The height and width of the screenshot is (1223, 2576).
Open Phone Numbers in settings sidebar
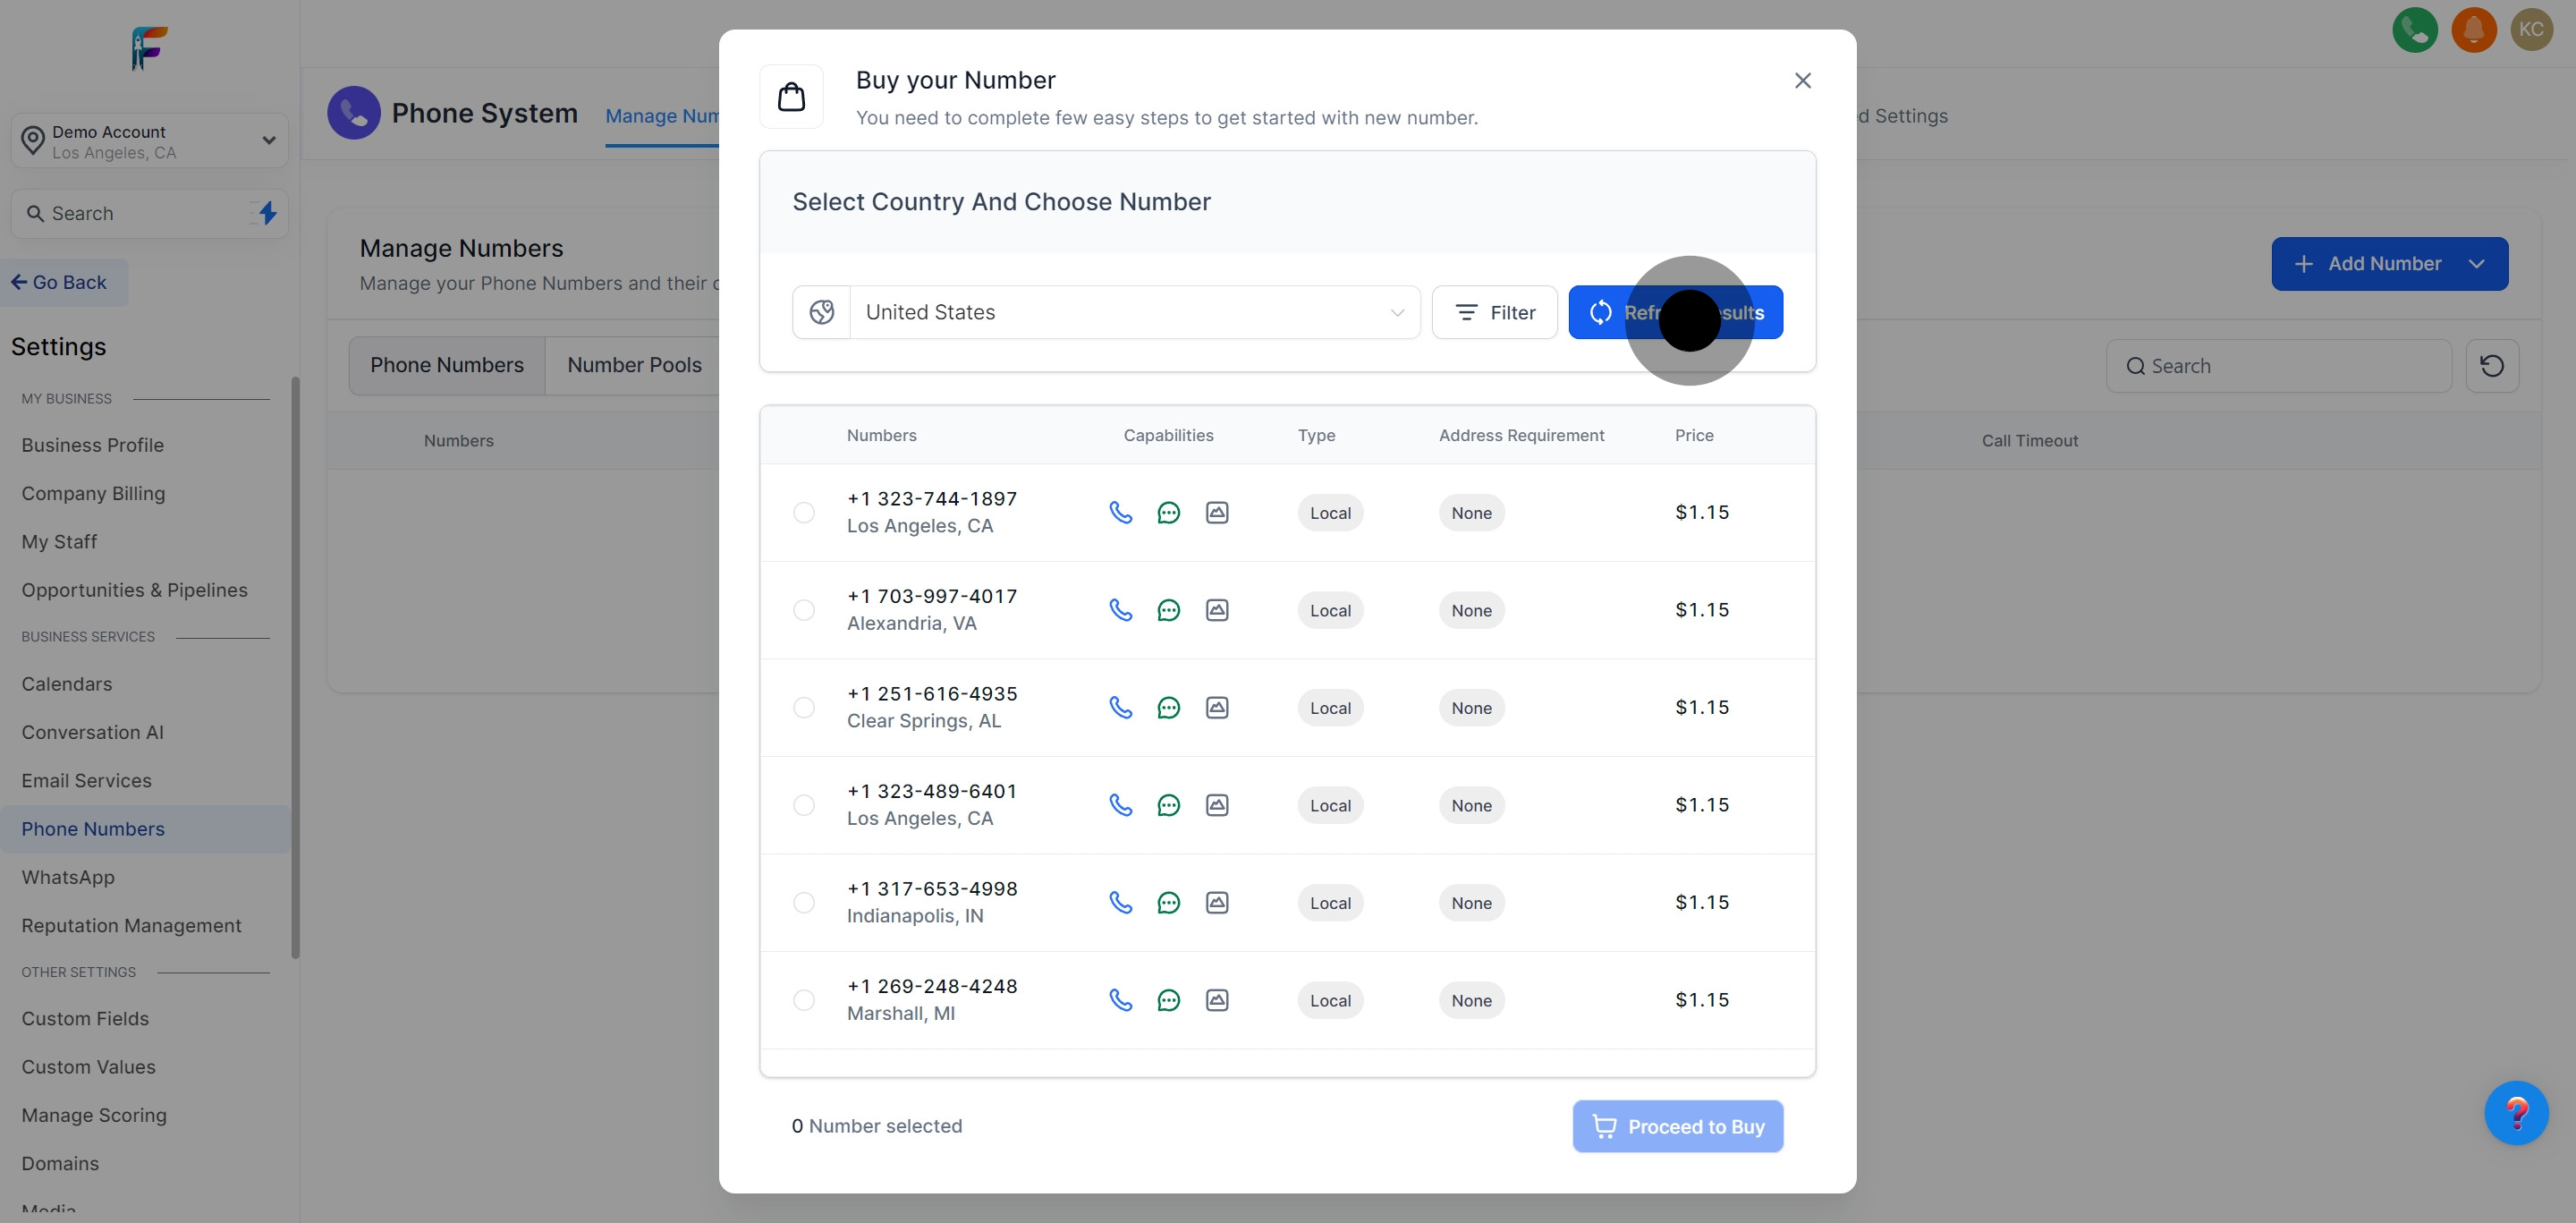(x=93, y=829)
